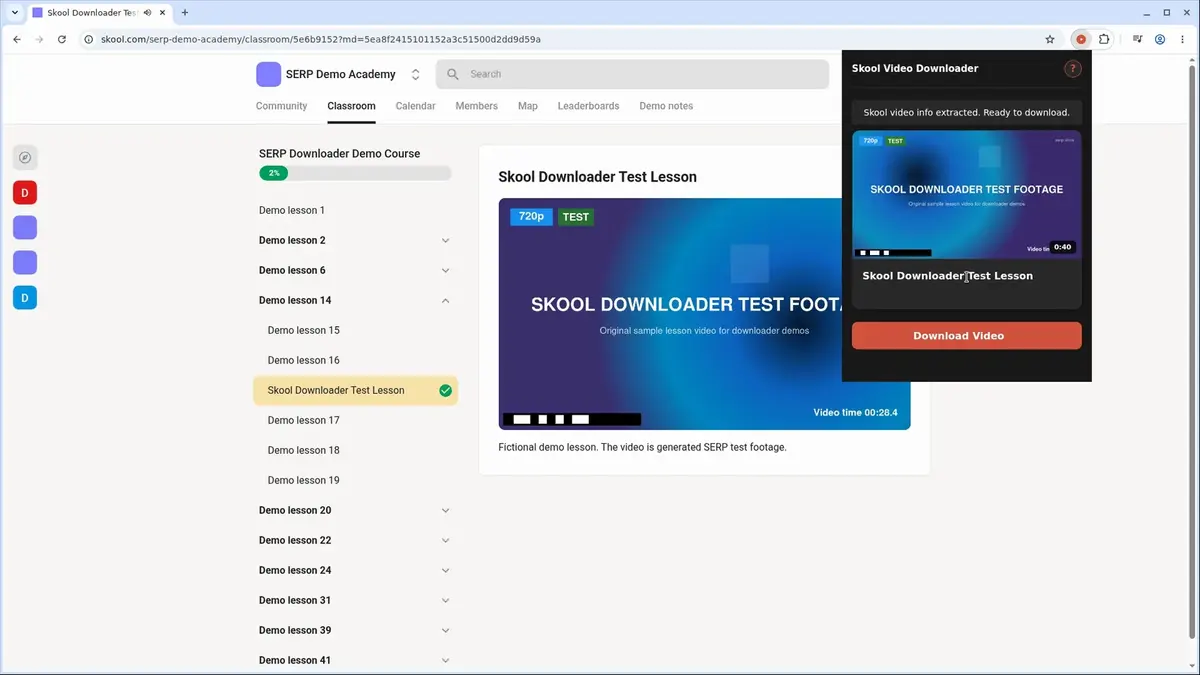Collapse Demo lesson 14 section

click(446, 301)
